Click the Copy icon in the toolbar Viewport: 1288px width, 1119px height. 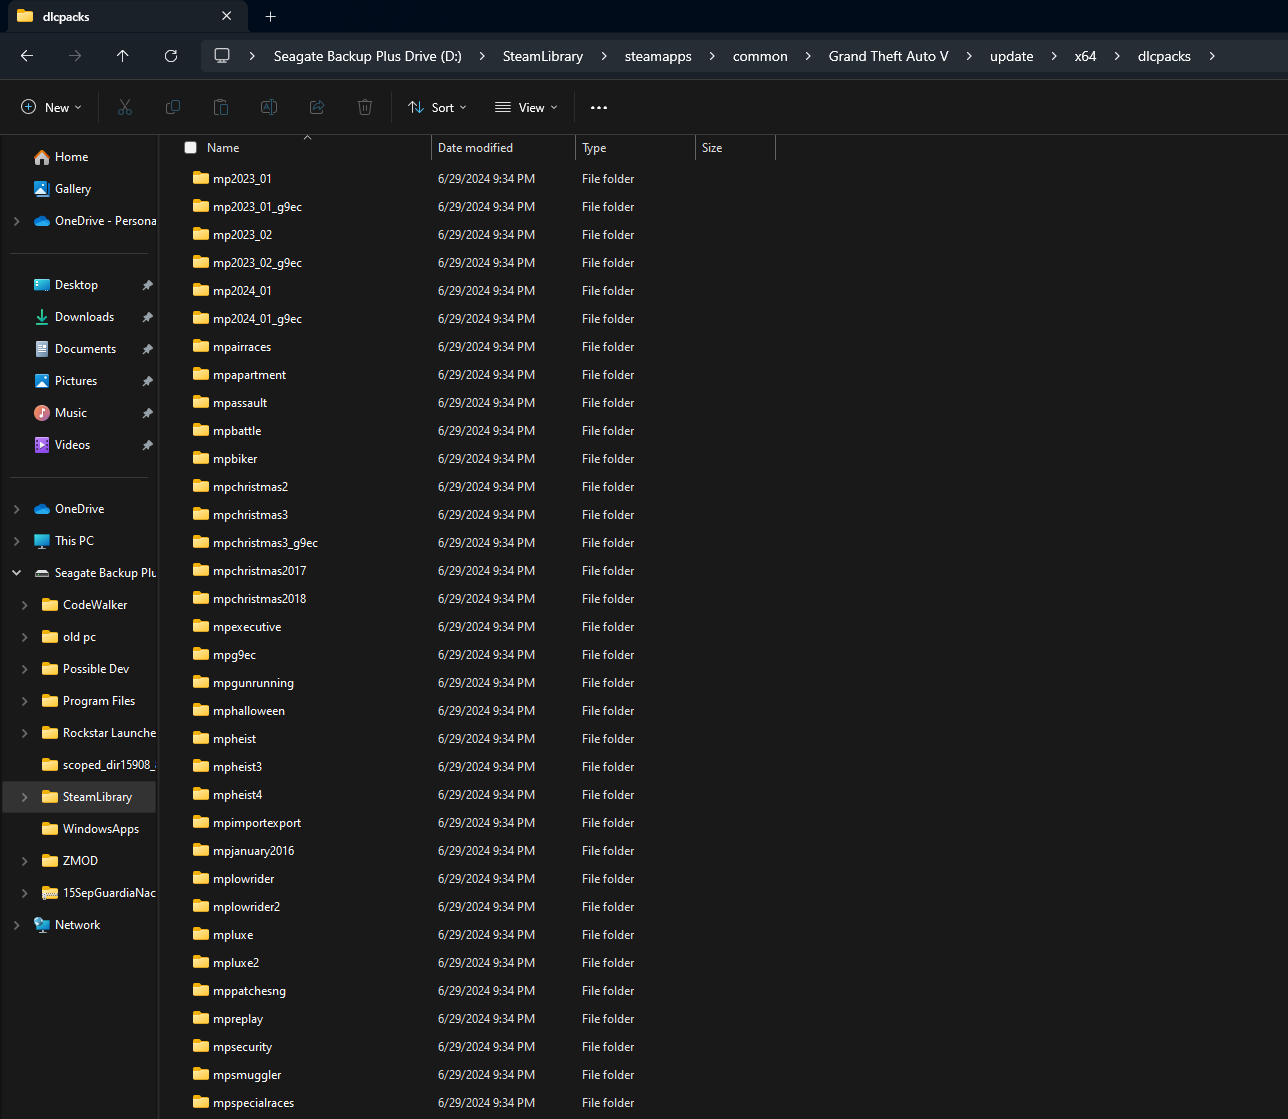click(172, 107)
